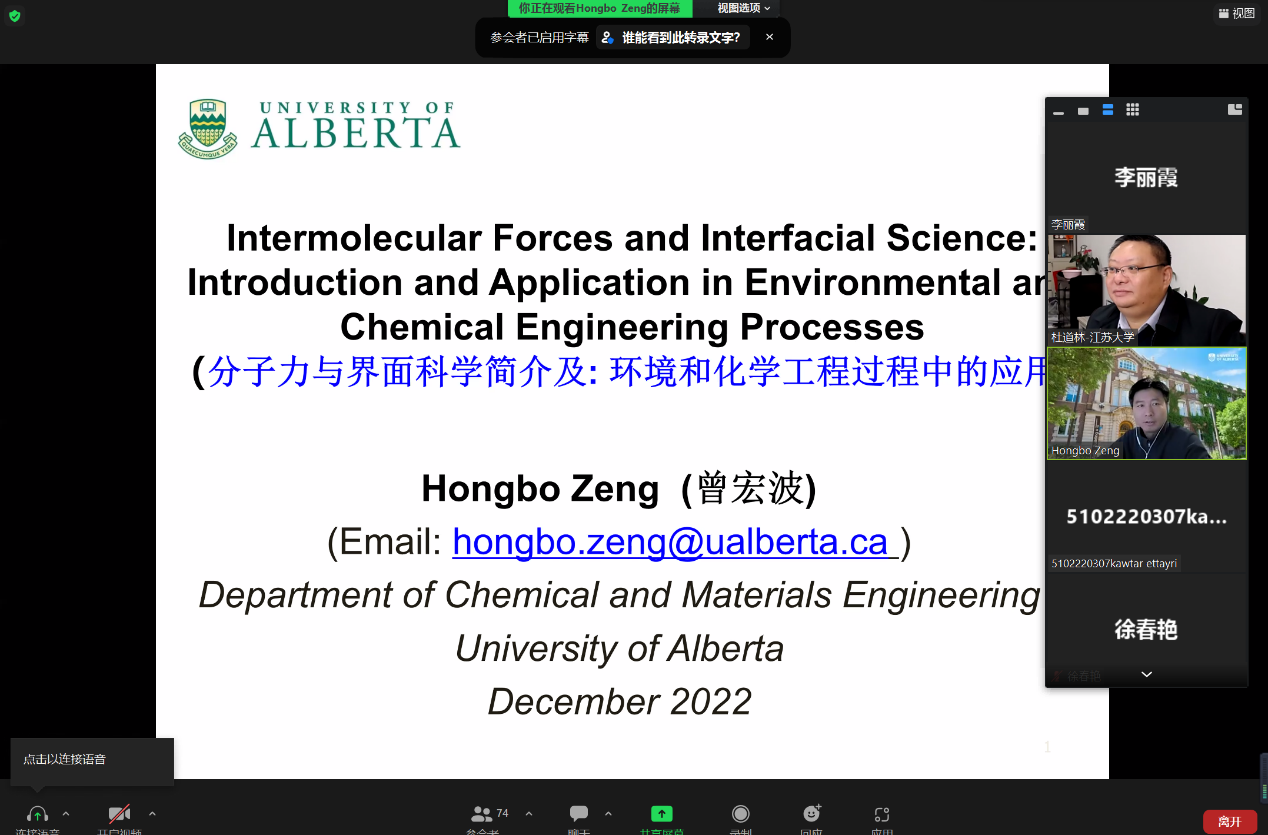Click 谁能看到此转录文字 caption link
Viewport: 1268px width, 835px height.
pos(672,38)
